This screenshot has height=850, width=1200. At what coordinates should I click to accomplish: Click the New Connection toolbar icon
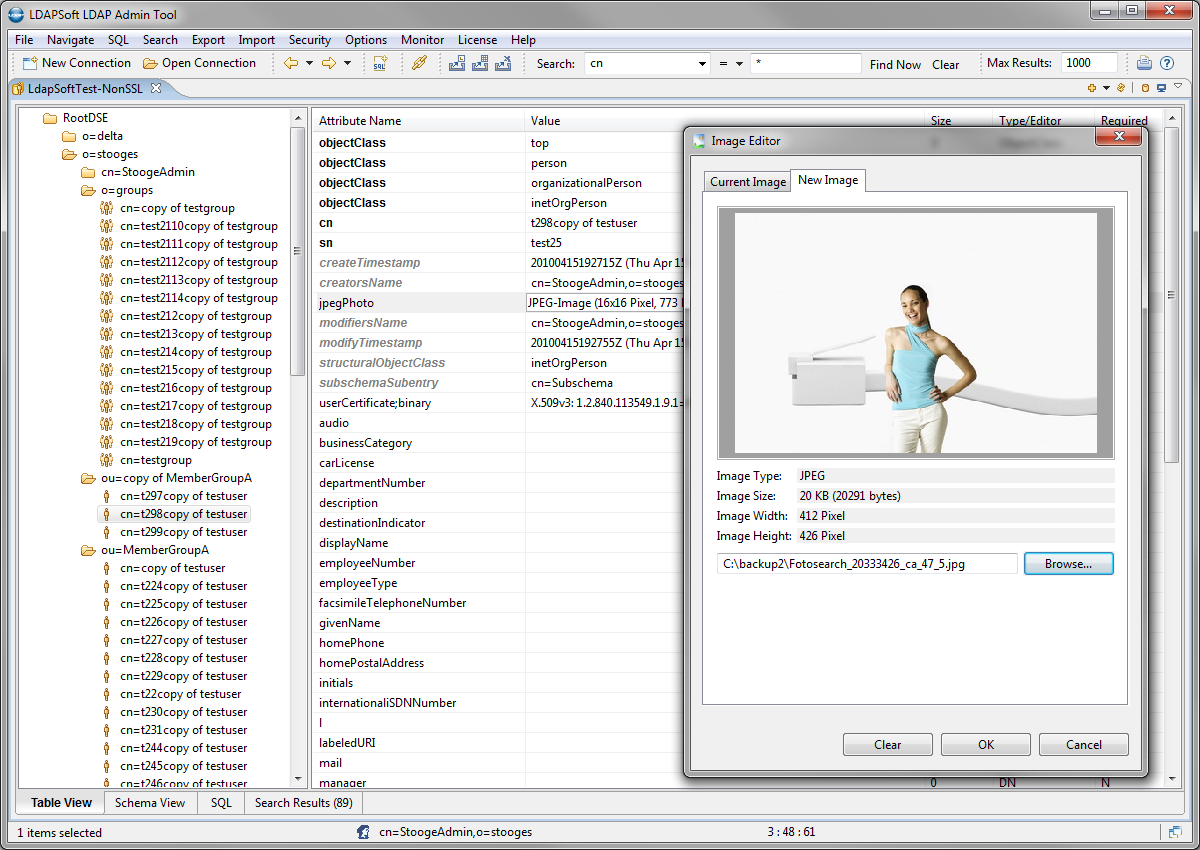click(x=30, y=63)
